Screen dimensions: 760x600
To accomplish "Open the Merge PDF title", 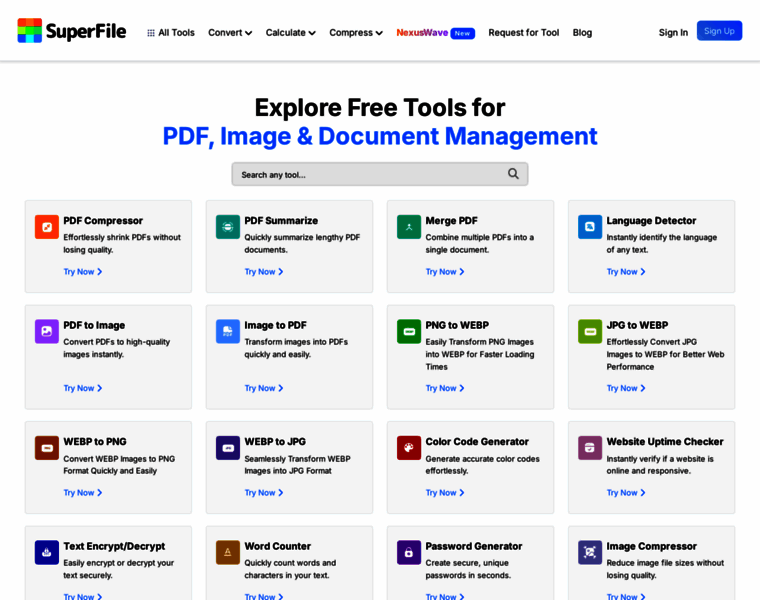I will [x=451, y=221].
